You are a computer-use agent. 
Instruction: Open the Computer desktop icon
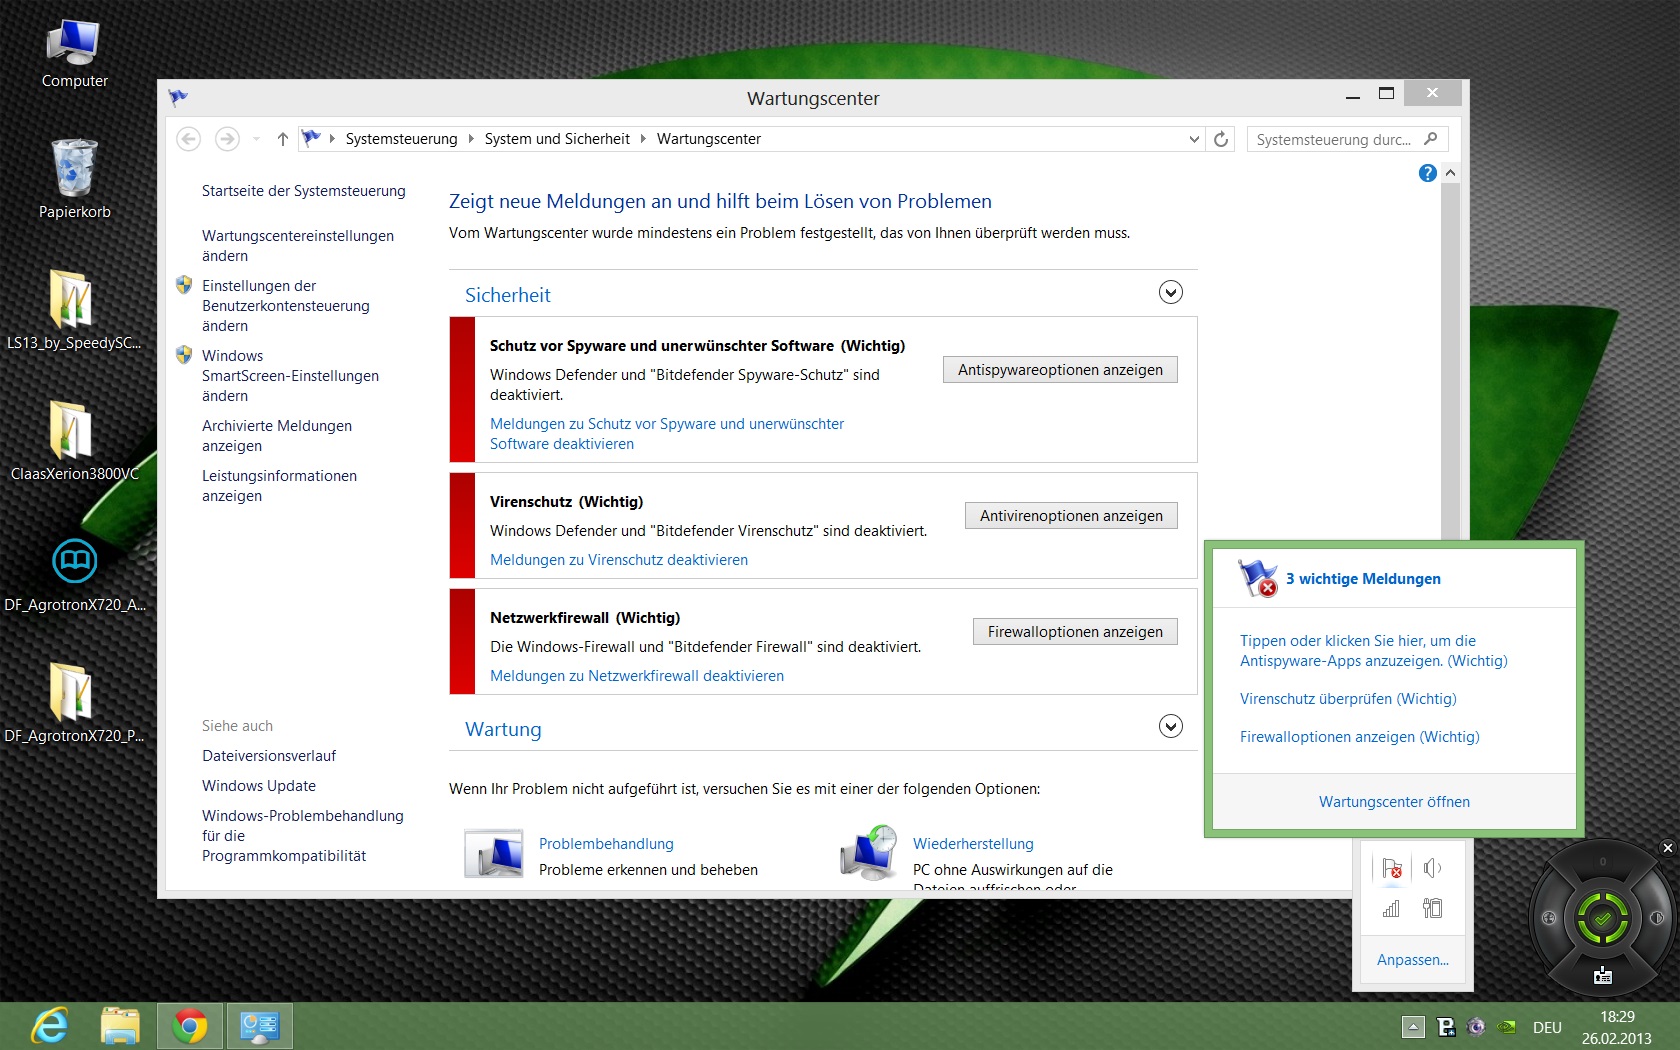(74, 54)
